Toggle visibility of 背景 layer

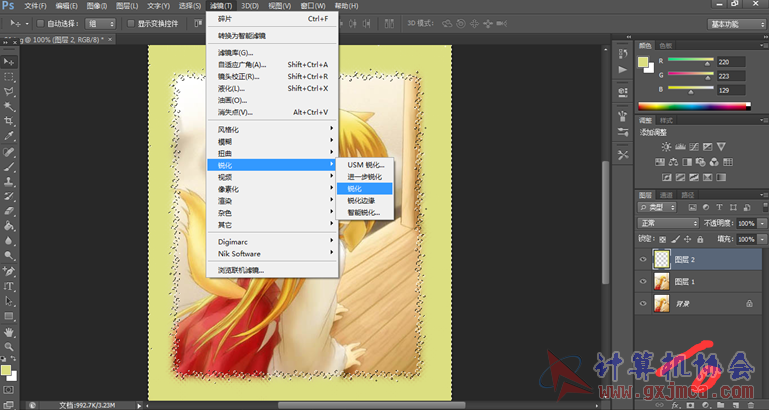pyautogui.click(x=643, y=304)
